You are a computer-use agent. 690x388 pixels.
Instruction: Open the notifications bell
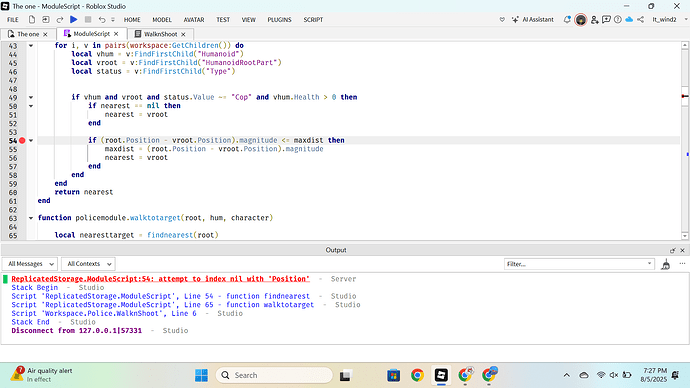567,20
